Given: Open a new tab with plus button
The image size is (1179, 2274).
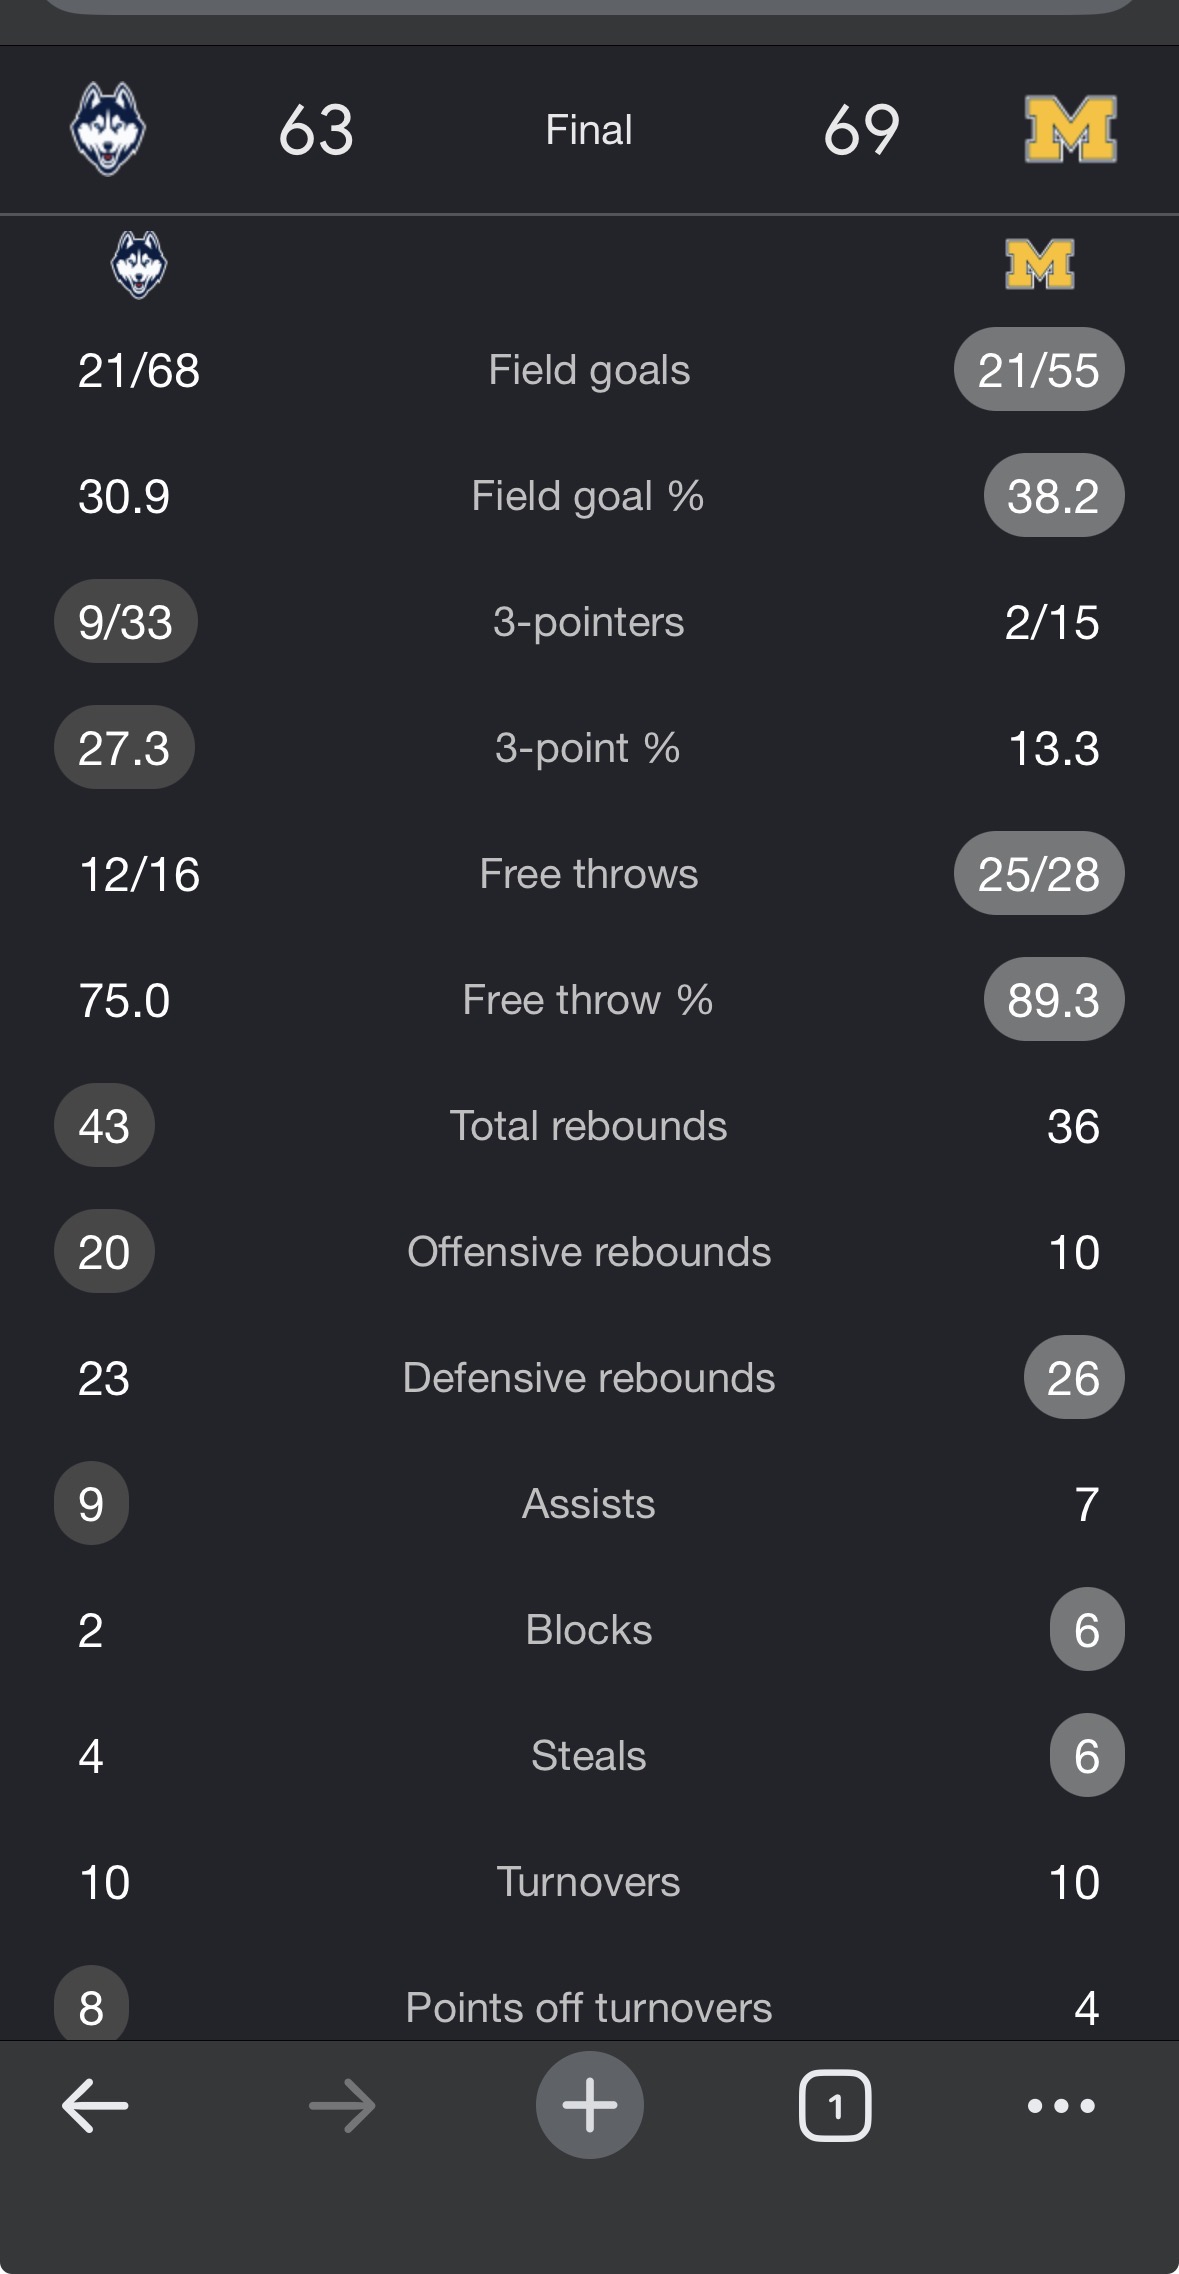Looking at the screenshot, I should pyautogui.click(x=589, y=2104).
